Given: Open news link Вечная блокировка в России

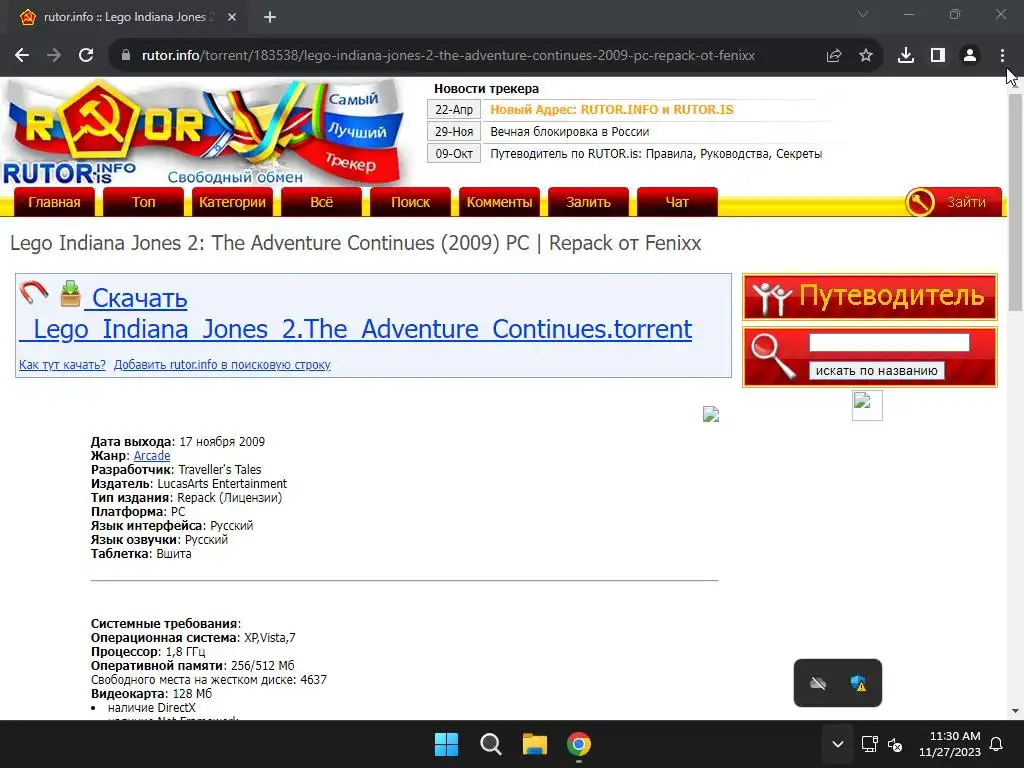Looking at the screenshot, I should (x=569, y=132).
